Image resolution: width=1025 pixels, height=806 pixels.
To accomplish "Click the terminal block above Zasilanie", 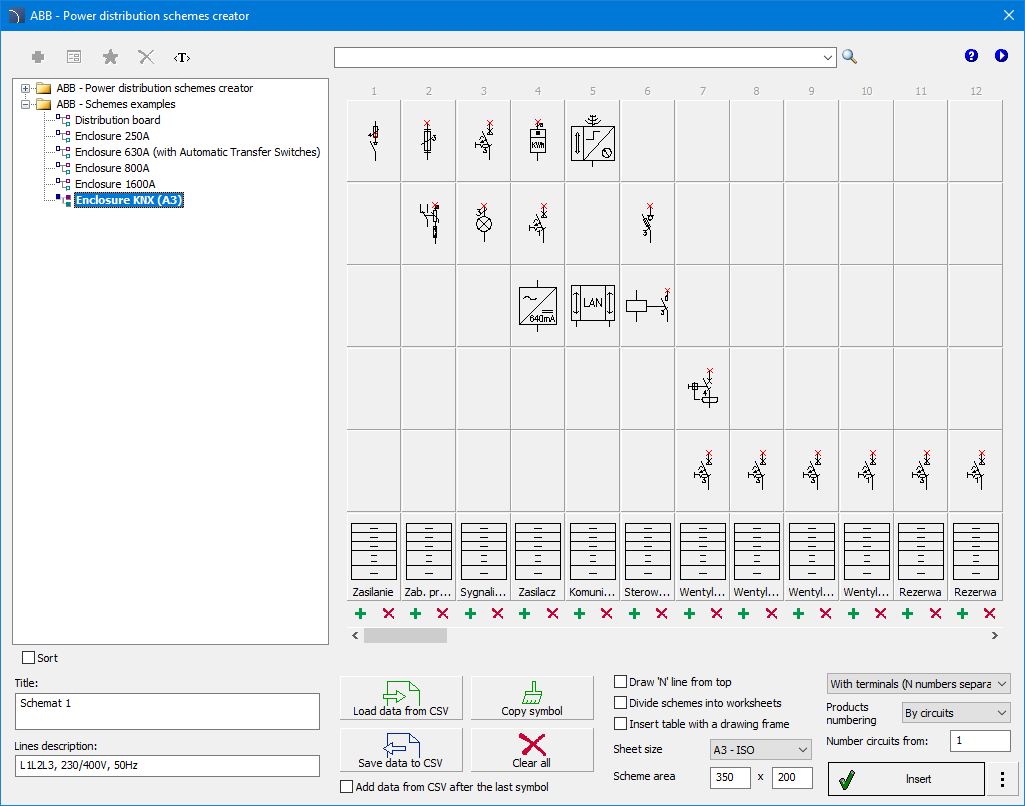I will [374, 552].
